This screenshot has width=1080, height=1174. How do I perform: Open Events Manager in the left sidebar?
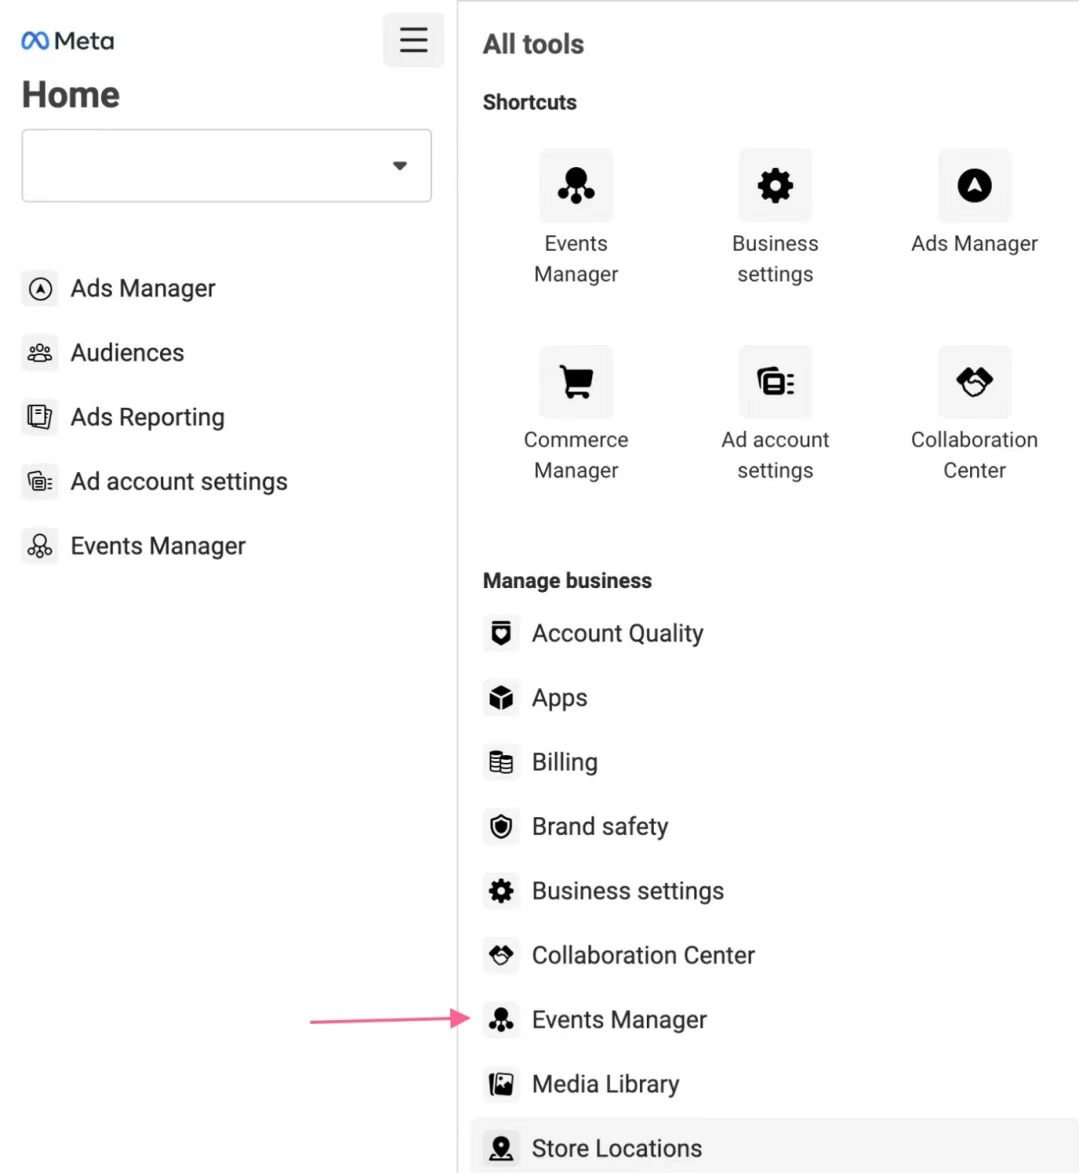[158, 546]
